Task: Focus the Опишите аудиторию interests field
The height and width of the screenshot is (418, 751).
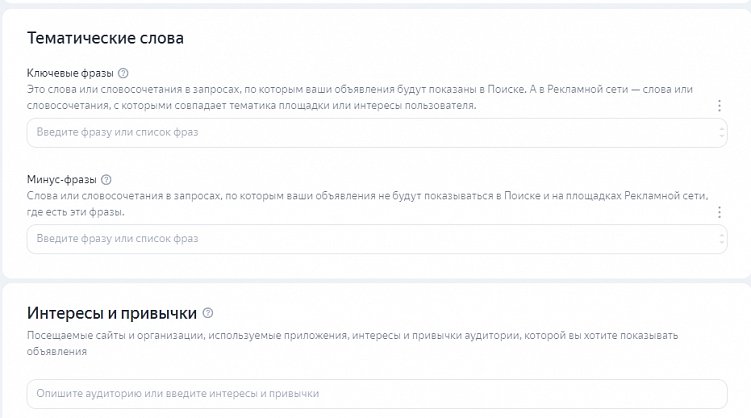Action: pos(377,394)
